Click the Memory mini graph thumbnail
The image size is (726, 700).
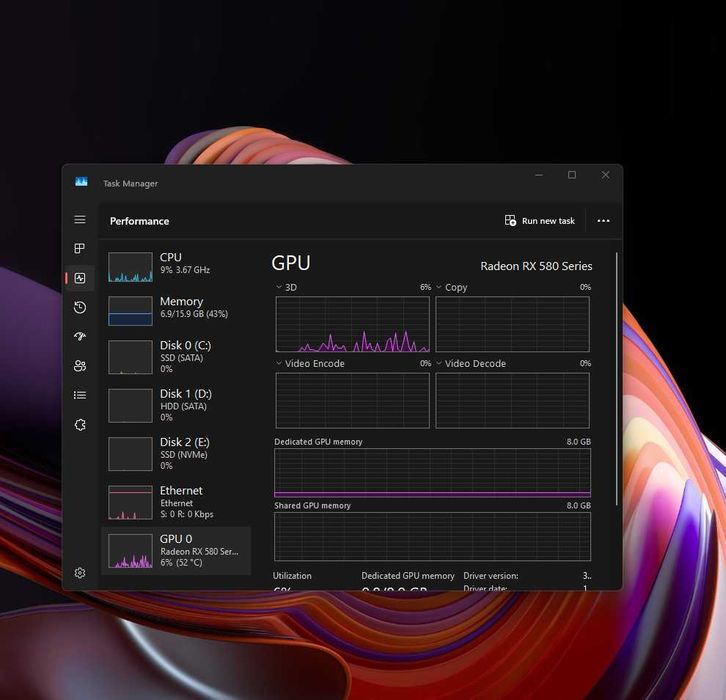(130, 311)
